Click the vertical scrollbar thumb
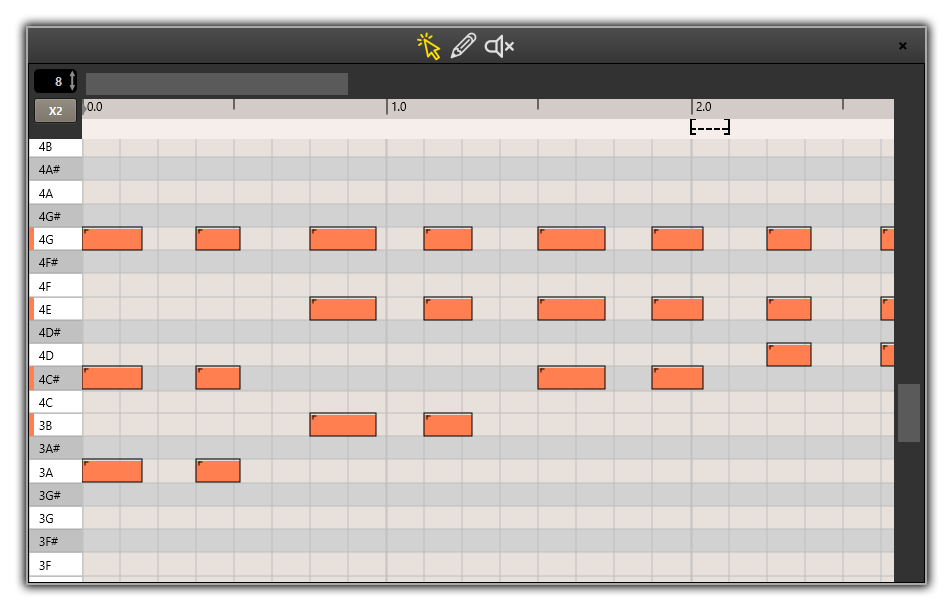 pos(908,413)
